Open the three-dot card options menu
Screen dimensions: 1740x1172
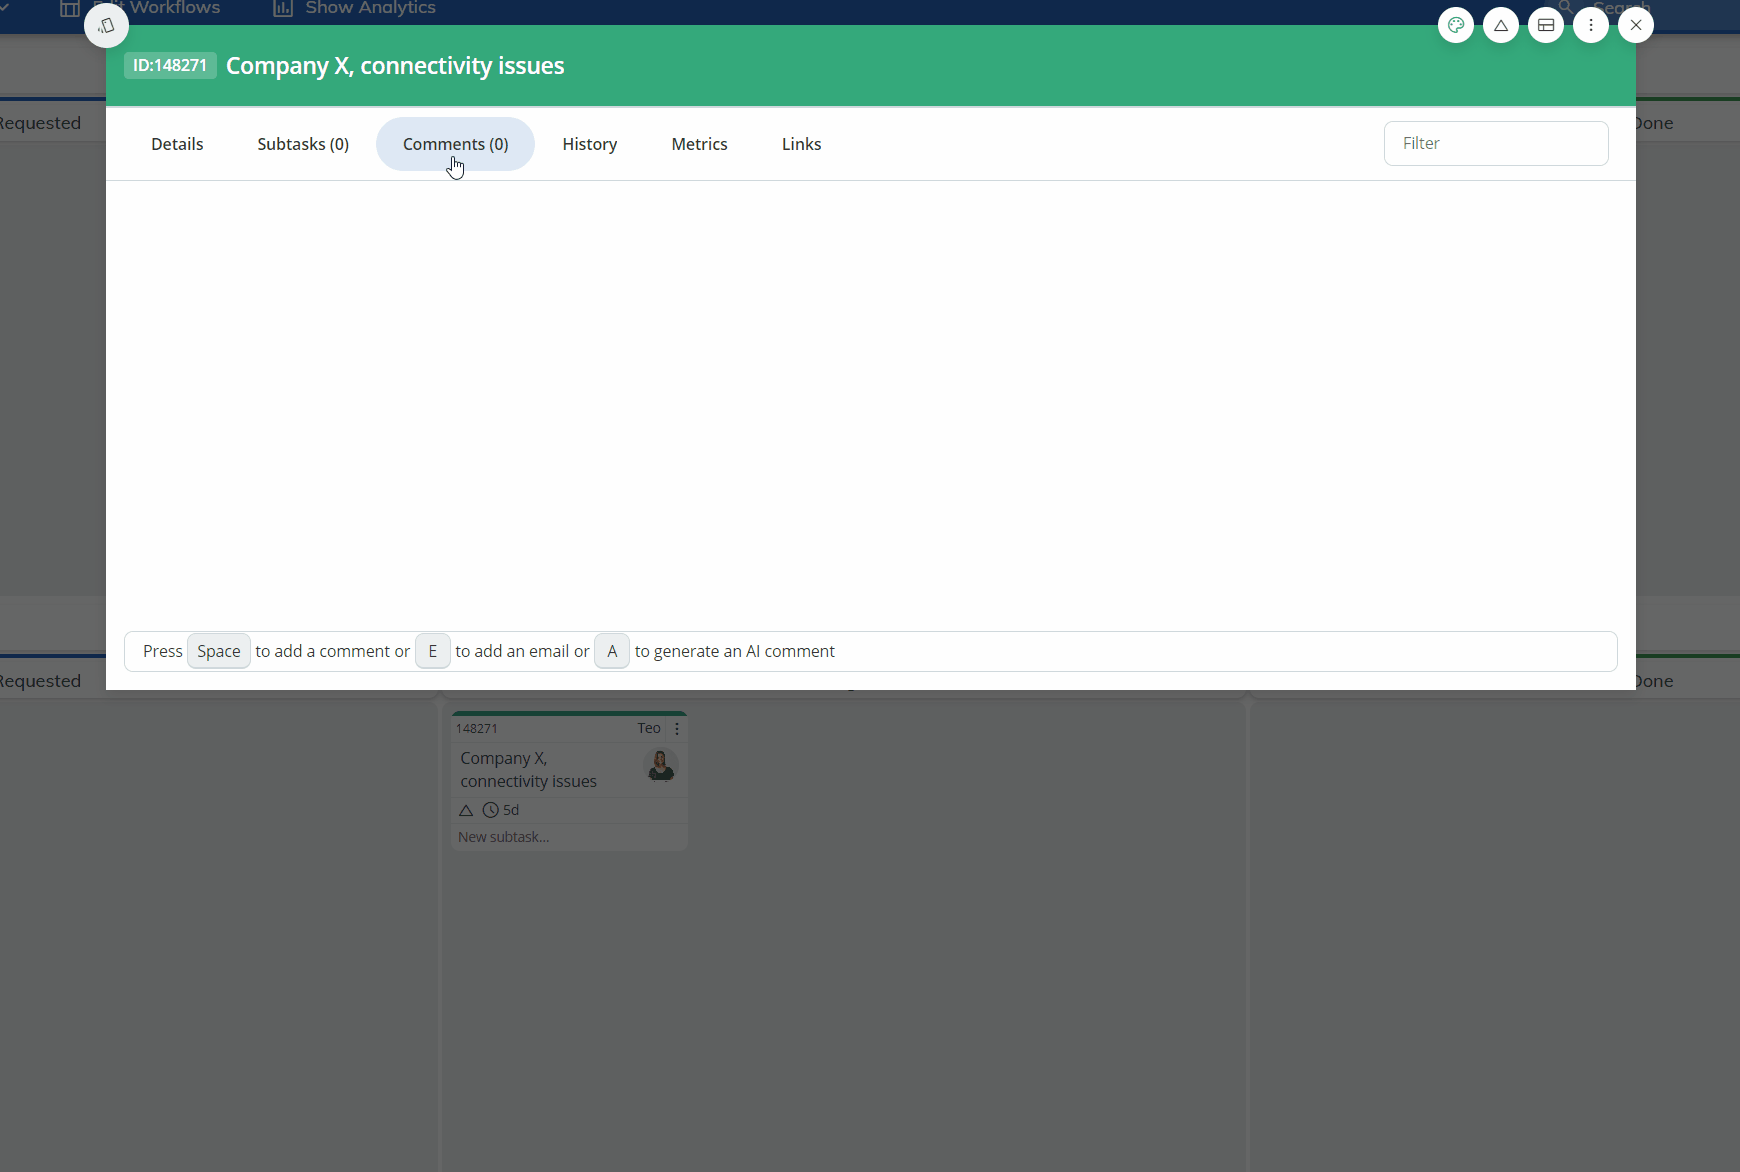[1590, 25]
